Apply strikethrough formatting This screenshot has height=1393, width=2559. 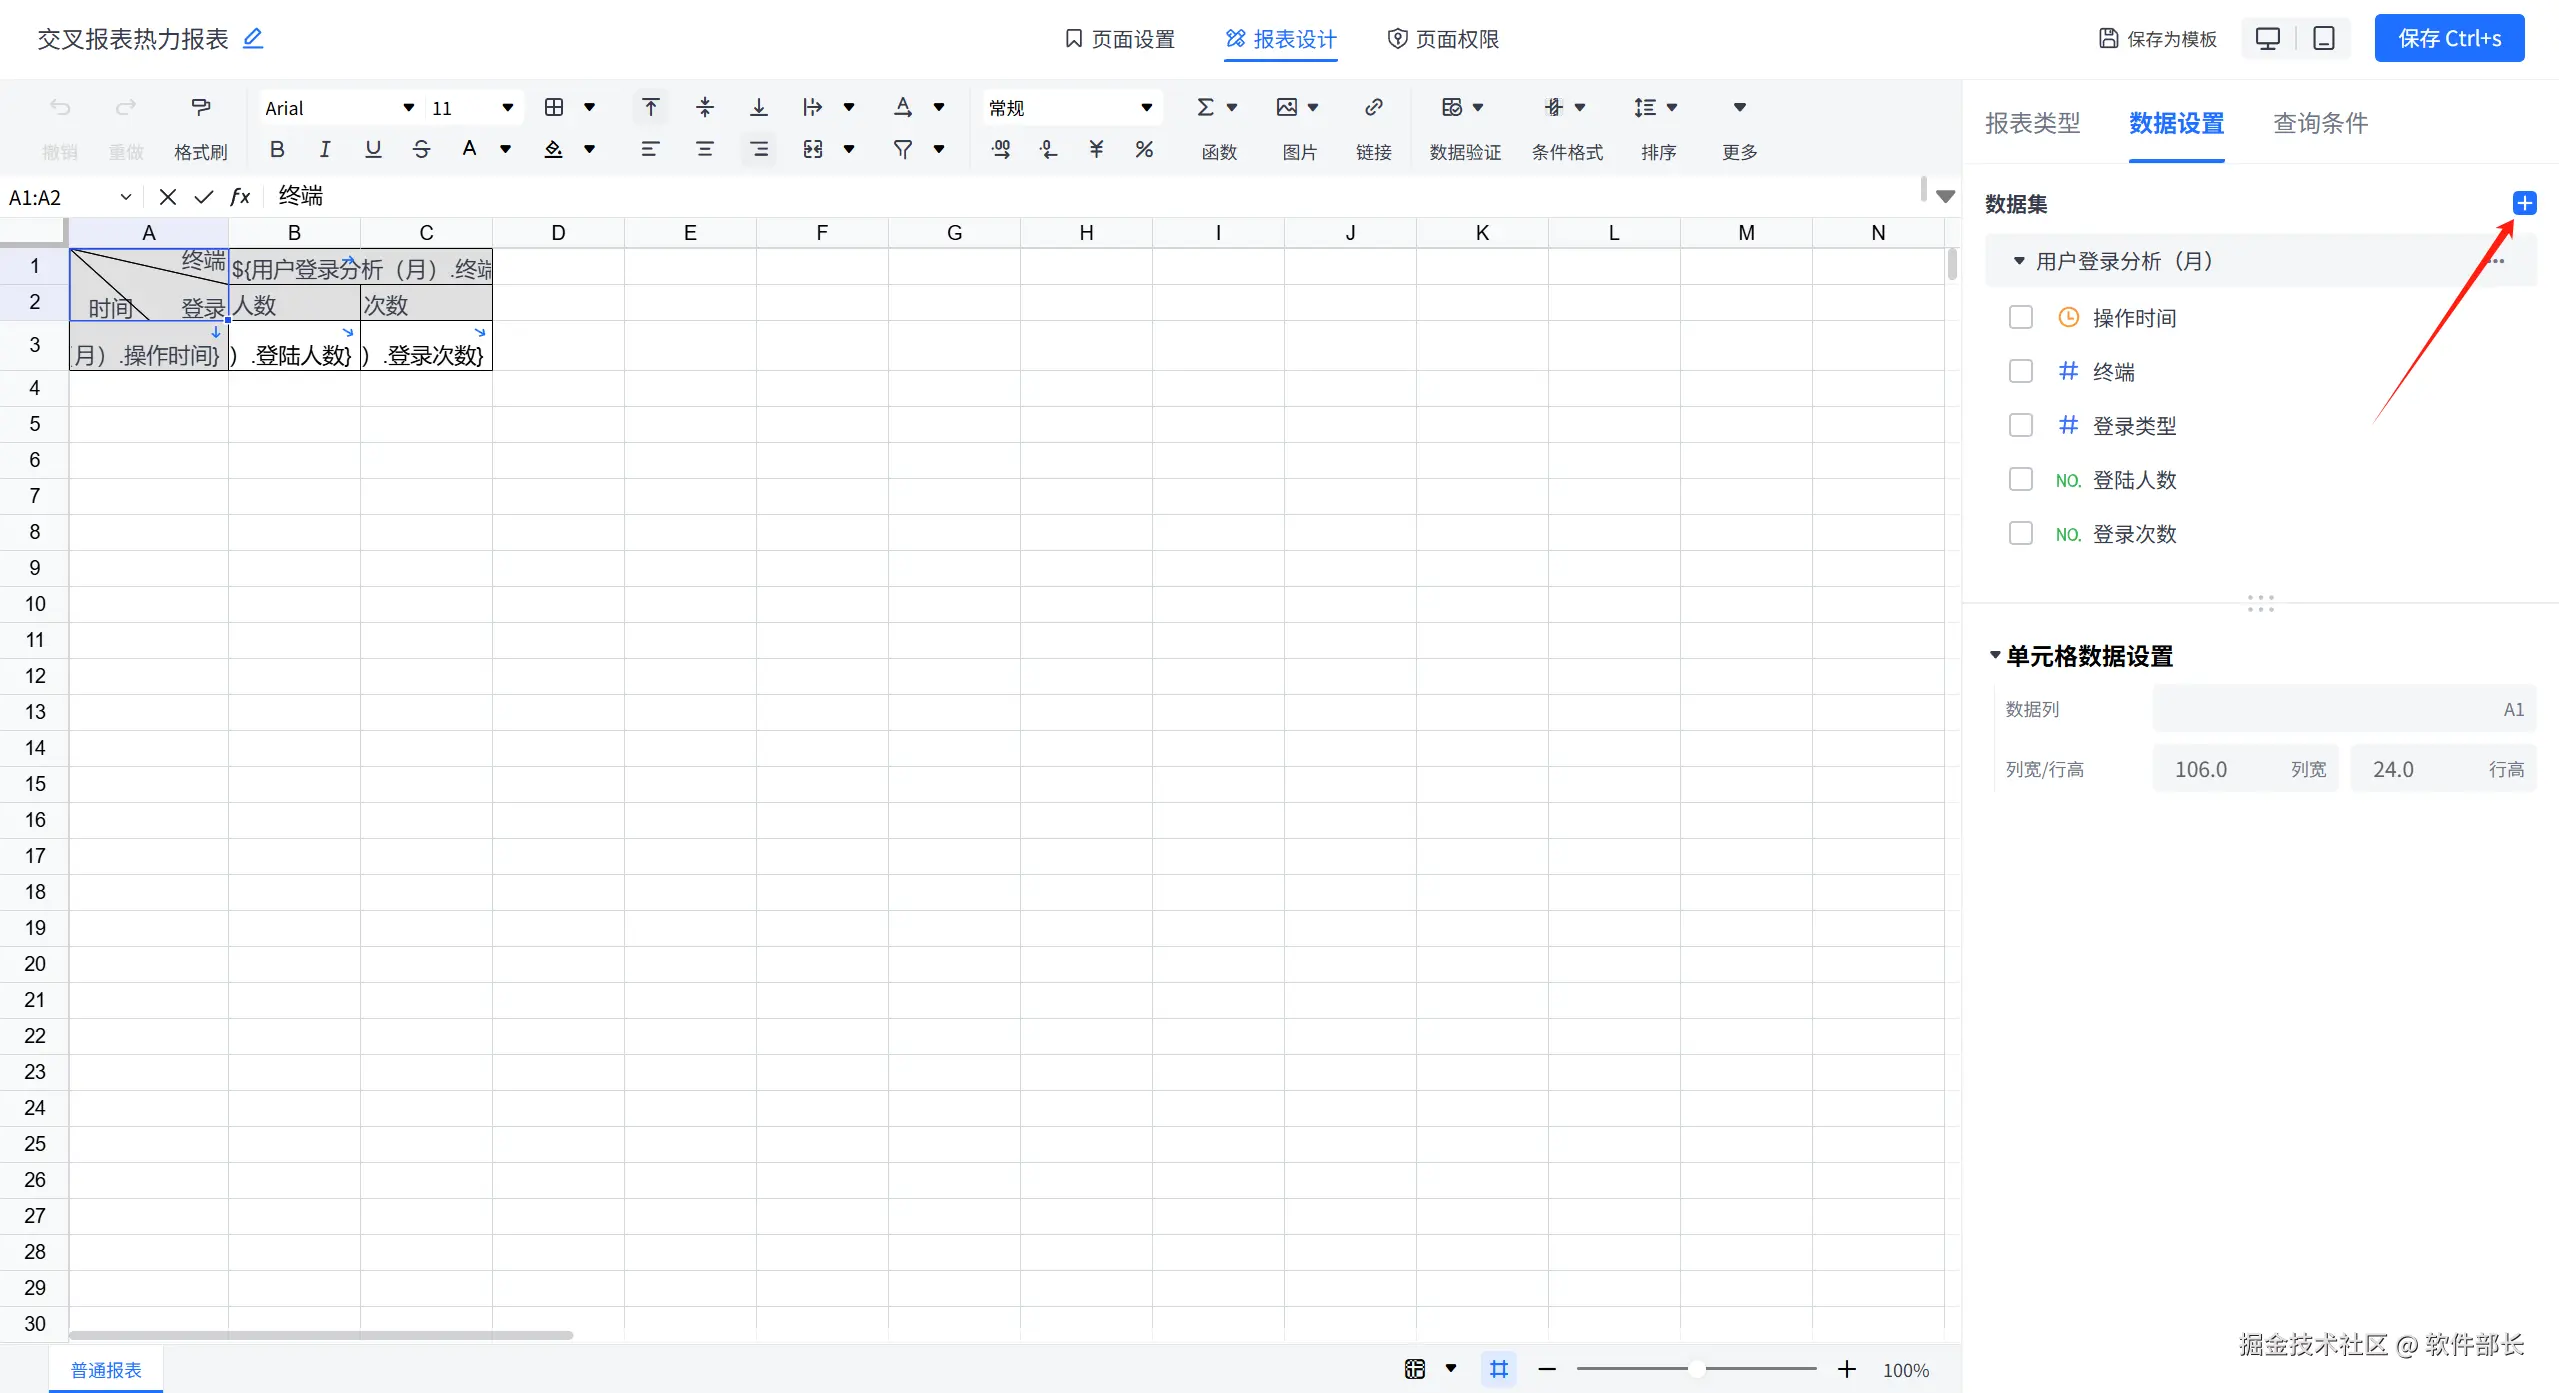(x=421, y=150)
